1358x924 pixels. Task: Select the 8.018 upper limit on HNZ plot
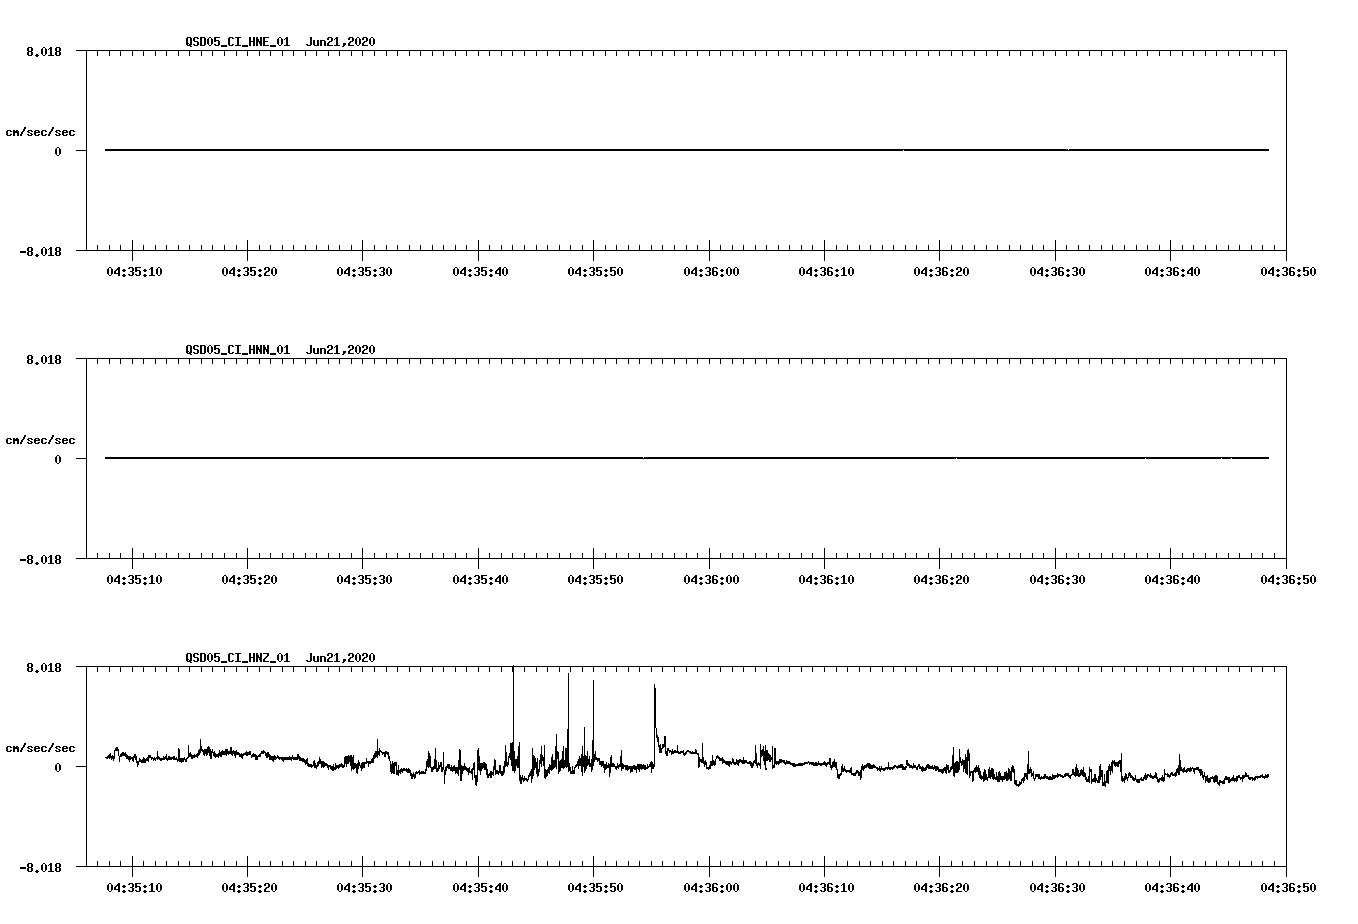tap(43, 667)
